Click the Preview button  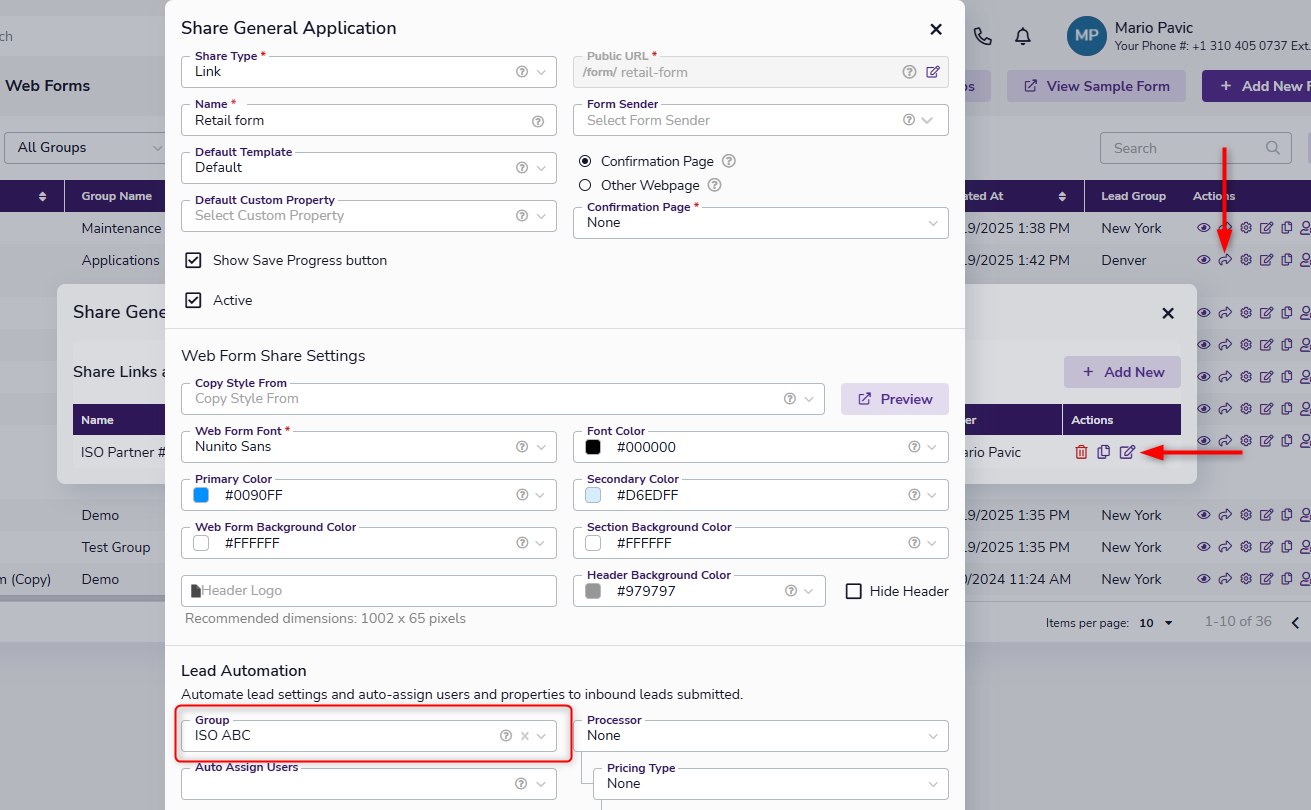tap(894, 399)
